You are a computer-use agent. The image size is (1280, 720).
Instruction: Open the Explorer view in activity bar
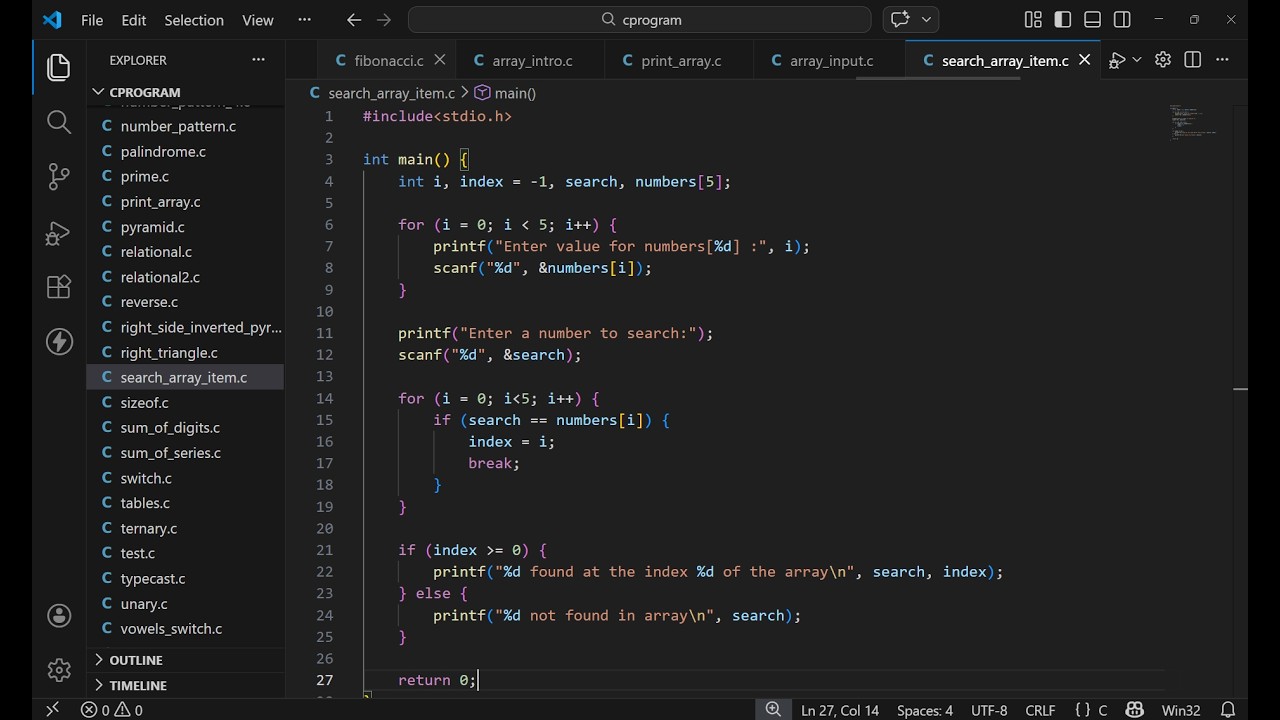[59, 67]
